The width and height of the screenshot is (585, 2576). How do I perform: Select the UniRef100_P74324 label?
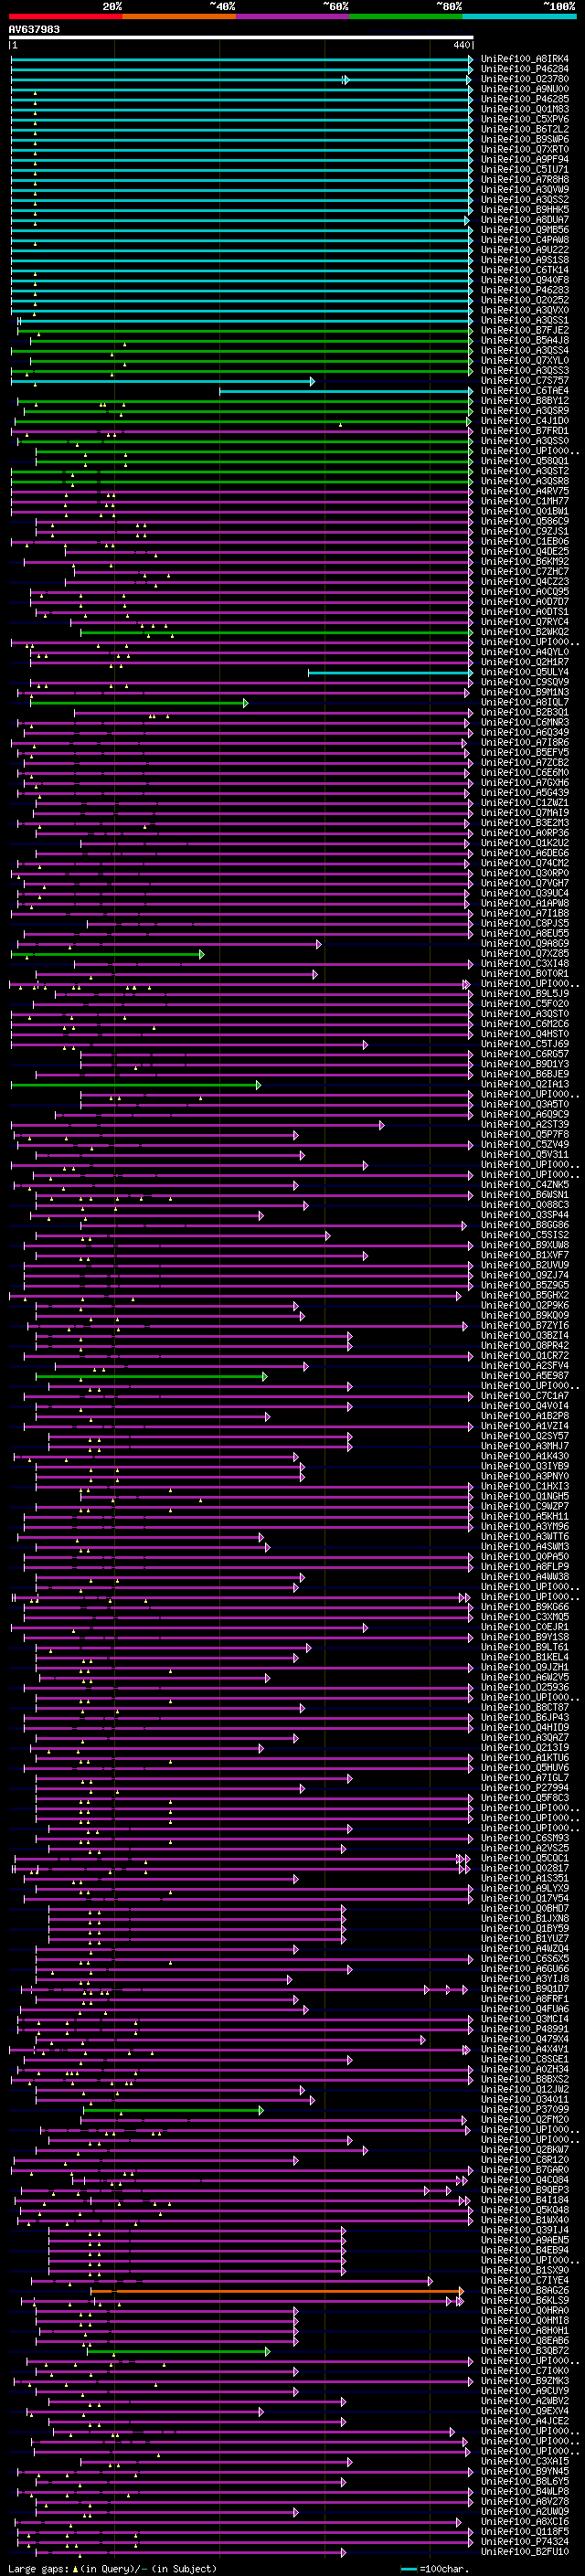pos(525,2541)
